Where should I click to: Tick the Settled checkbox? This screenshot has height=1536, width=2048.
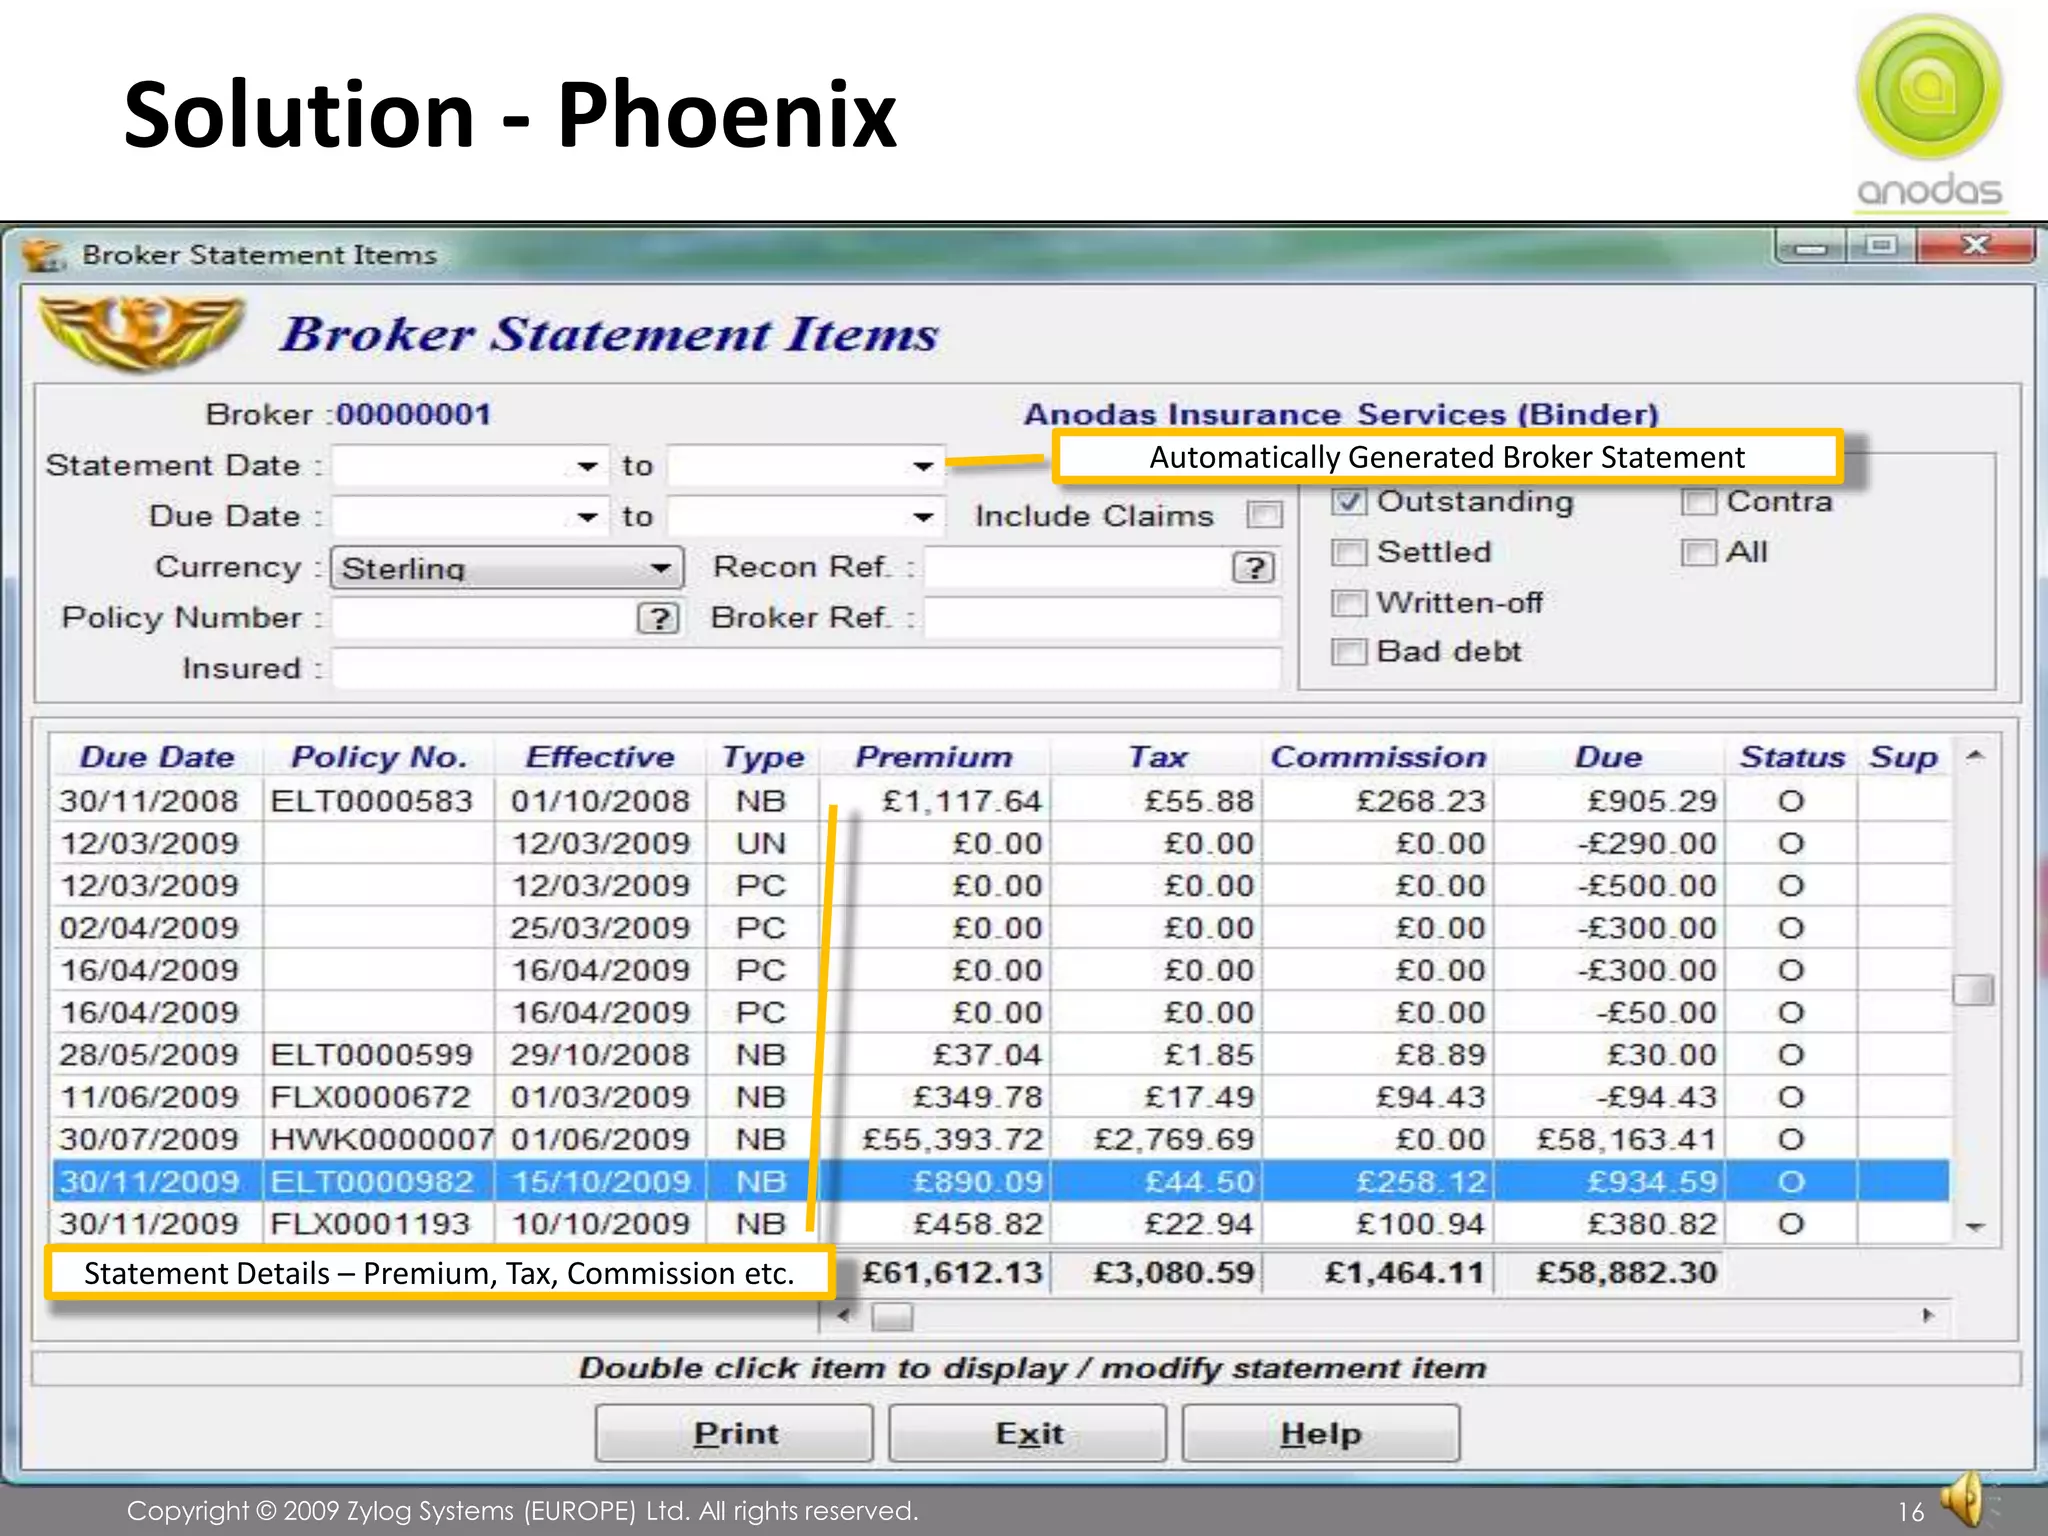coord(1349,552)
